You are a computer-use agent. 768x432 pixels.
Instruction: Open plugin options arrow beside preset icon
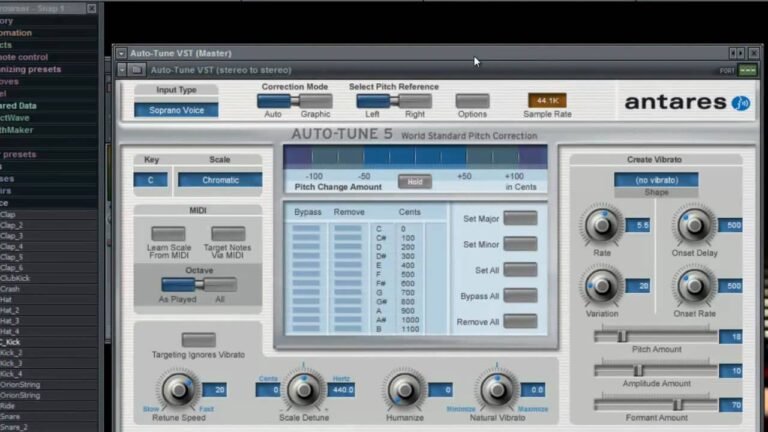click(122, 70)
